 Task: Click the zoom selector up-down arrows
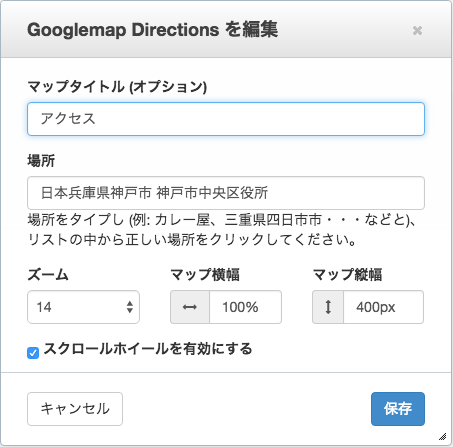point(130,307)
